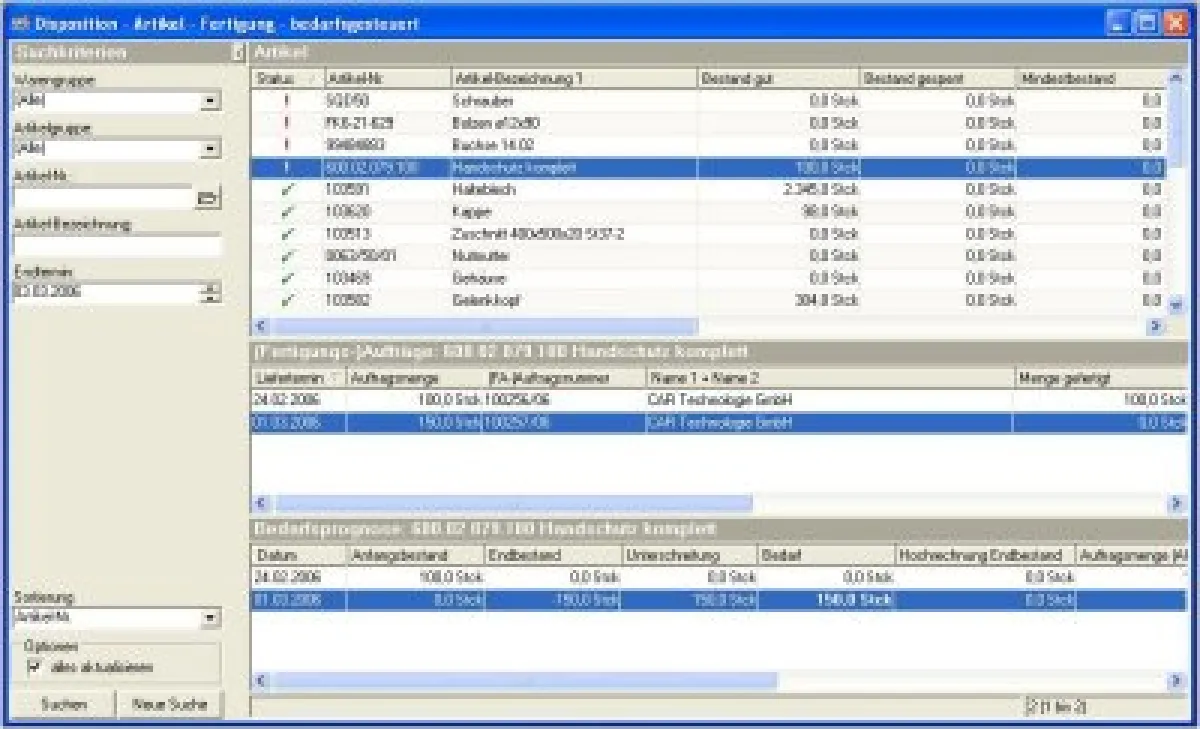The height and width of the screenshot is (729, 1200).
Task: Open the Warengruppe dropdown
Action: [212, 100]
